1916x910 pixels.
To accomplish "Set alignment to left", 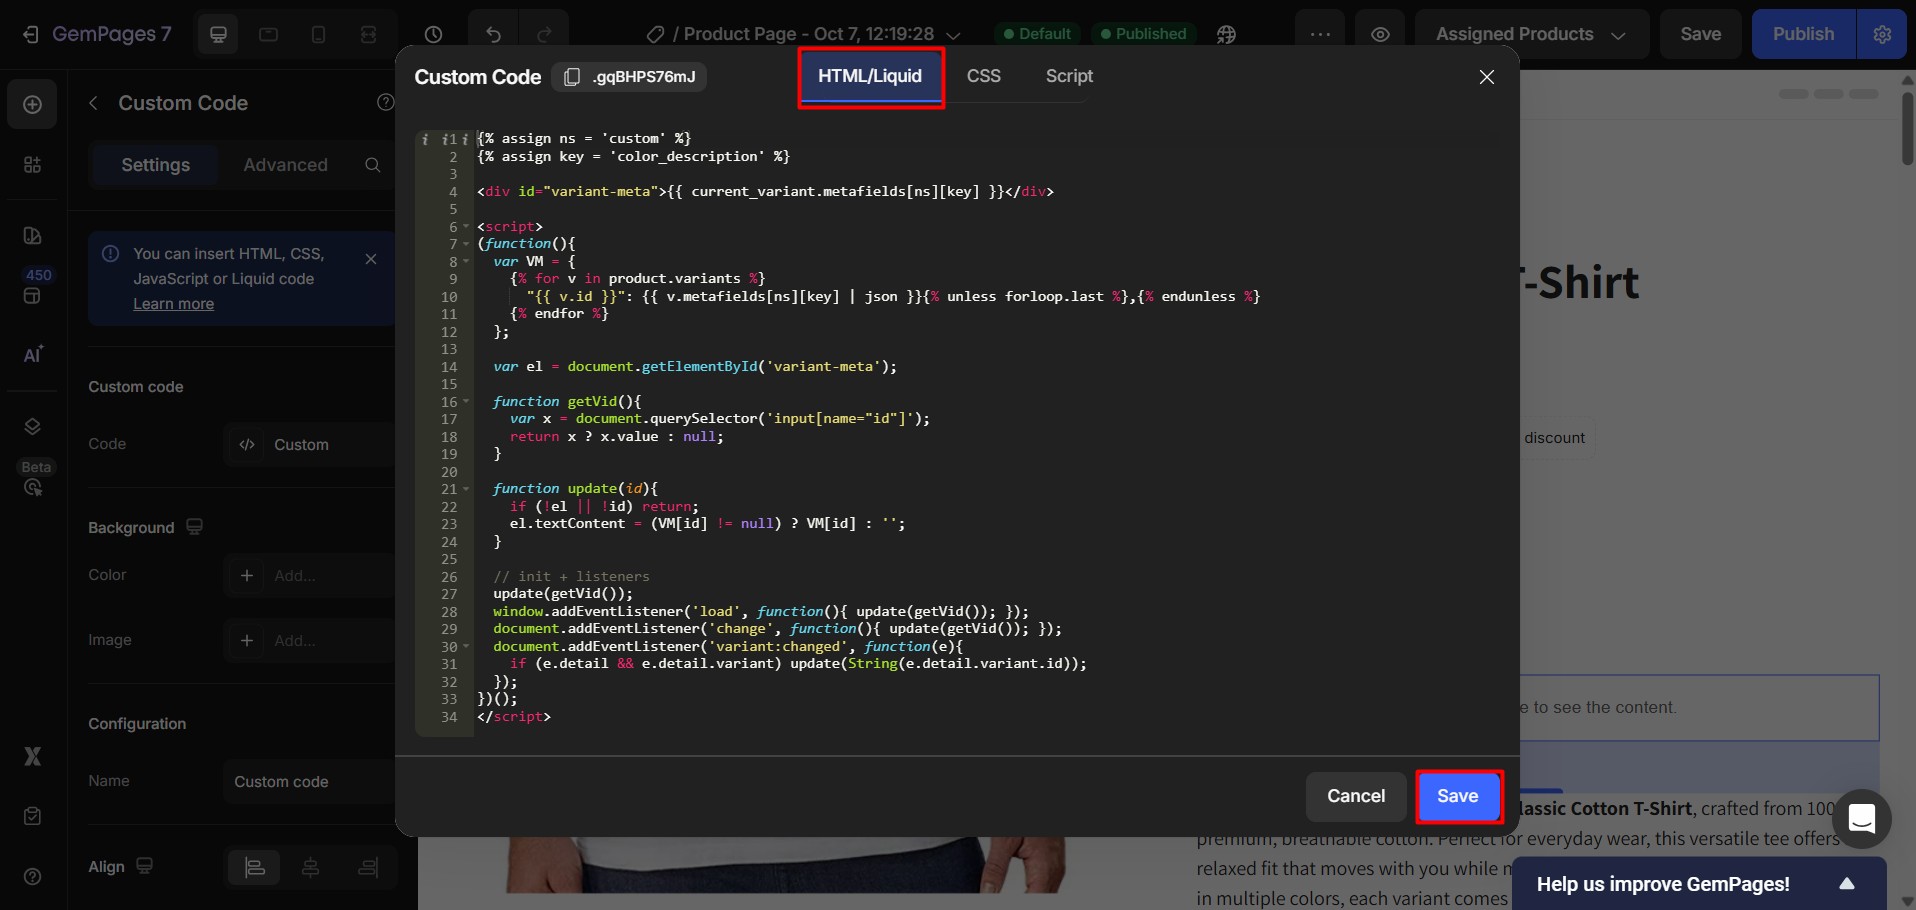I will pos(255,867).
